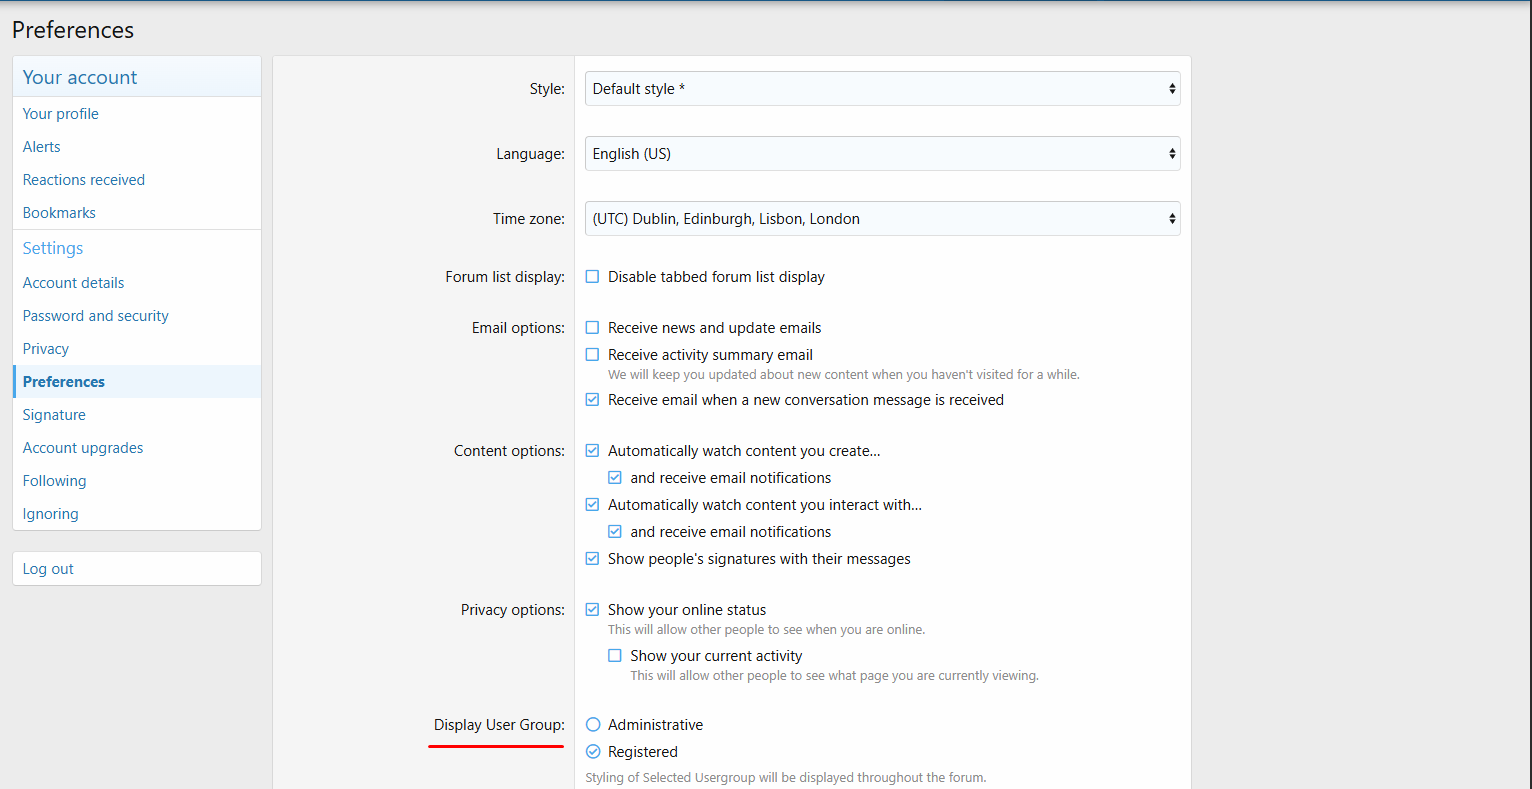Uncheck Automatically watch content you create
This screenshot has height=789, width=1532.
(593, 451)
